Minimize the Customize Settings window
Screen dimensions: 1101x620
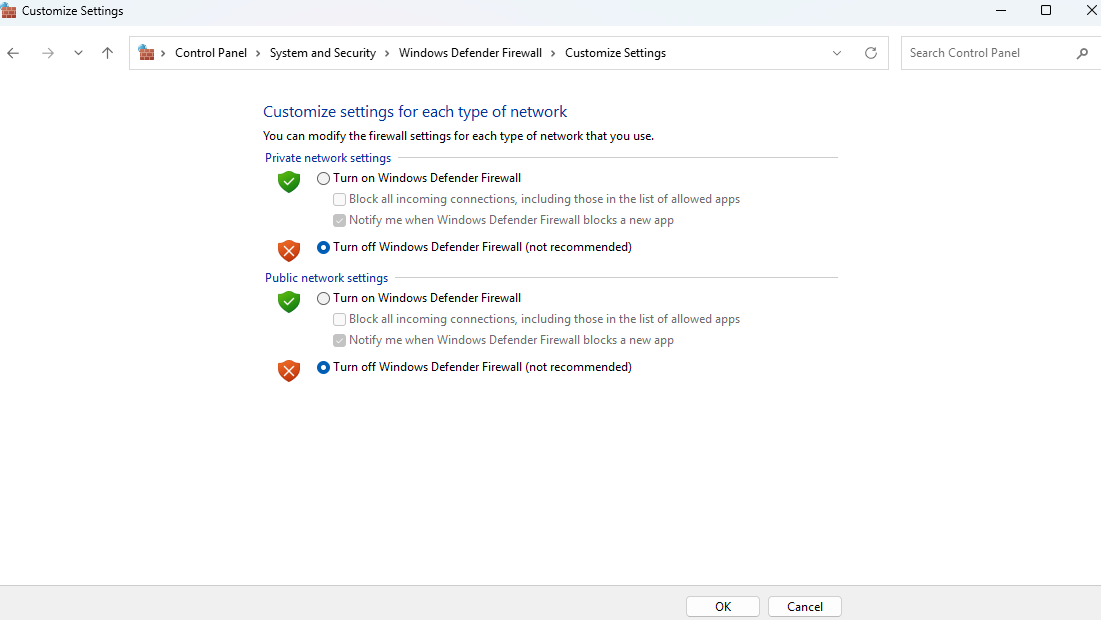tap(1001, 11)
